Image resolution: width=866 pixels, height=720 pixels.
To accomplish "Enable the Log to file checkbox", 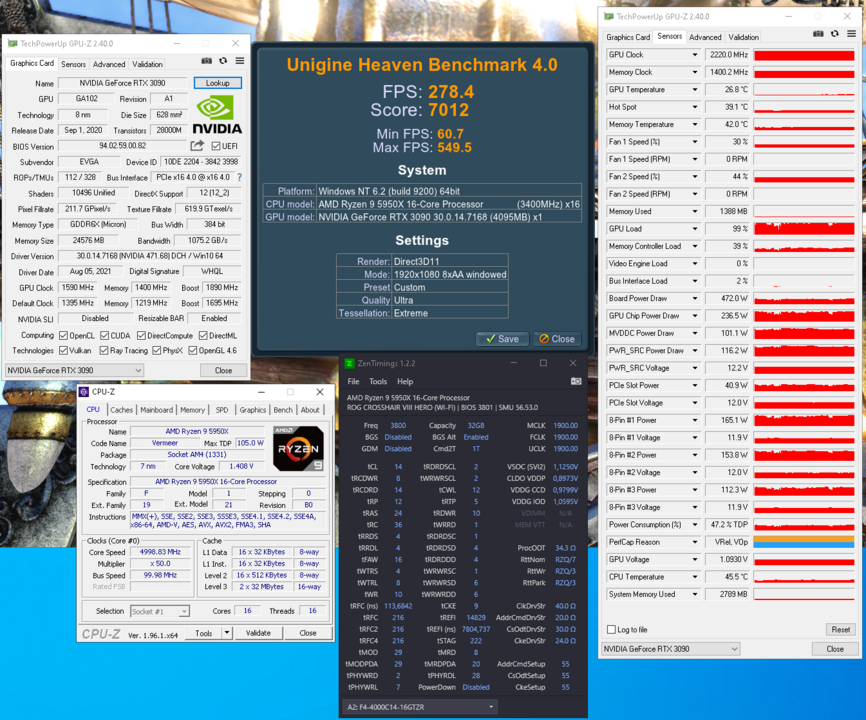I will 611,629.
